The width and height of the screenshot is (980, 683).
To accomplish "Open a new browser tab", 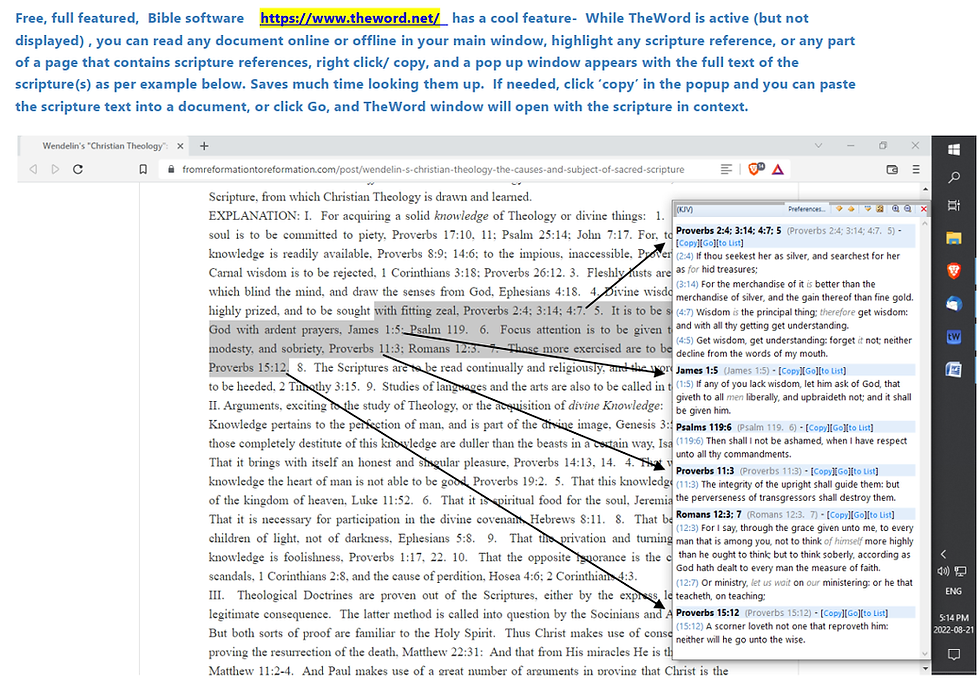I will pos(204,146).
